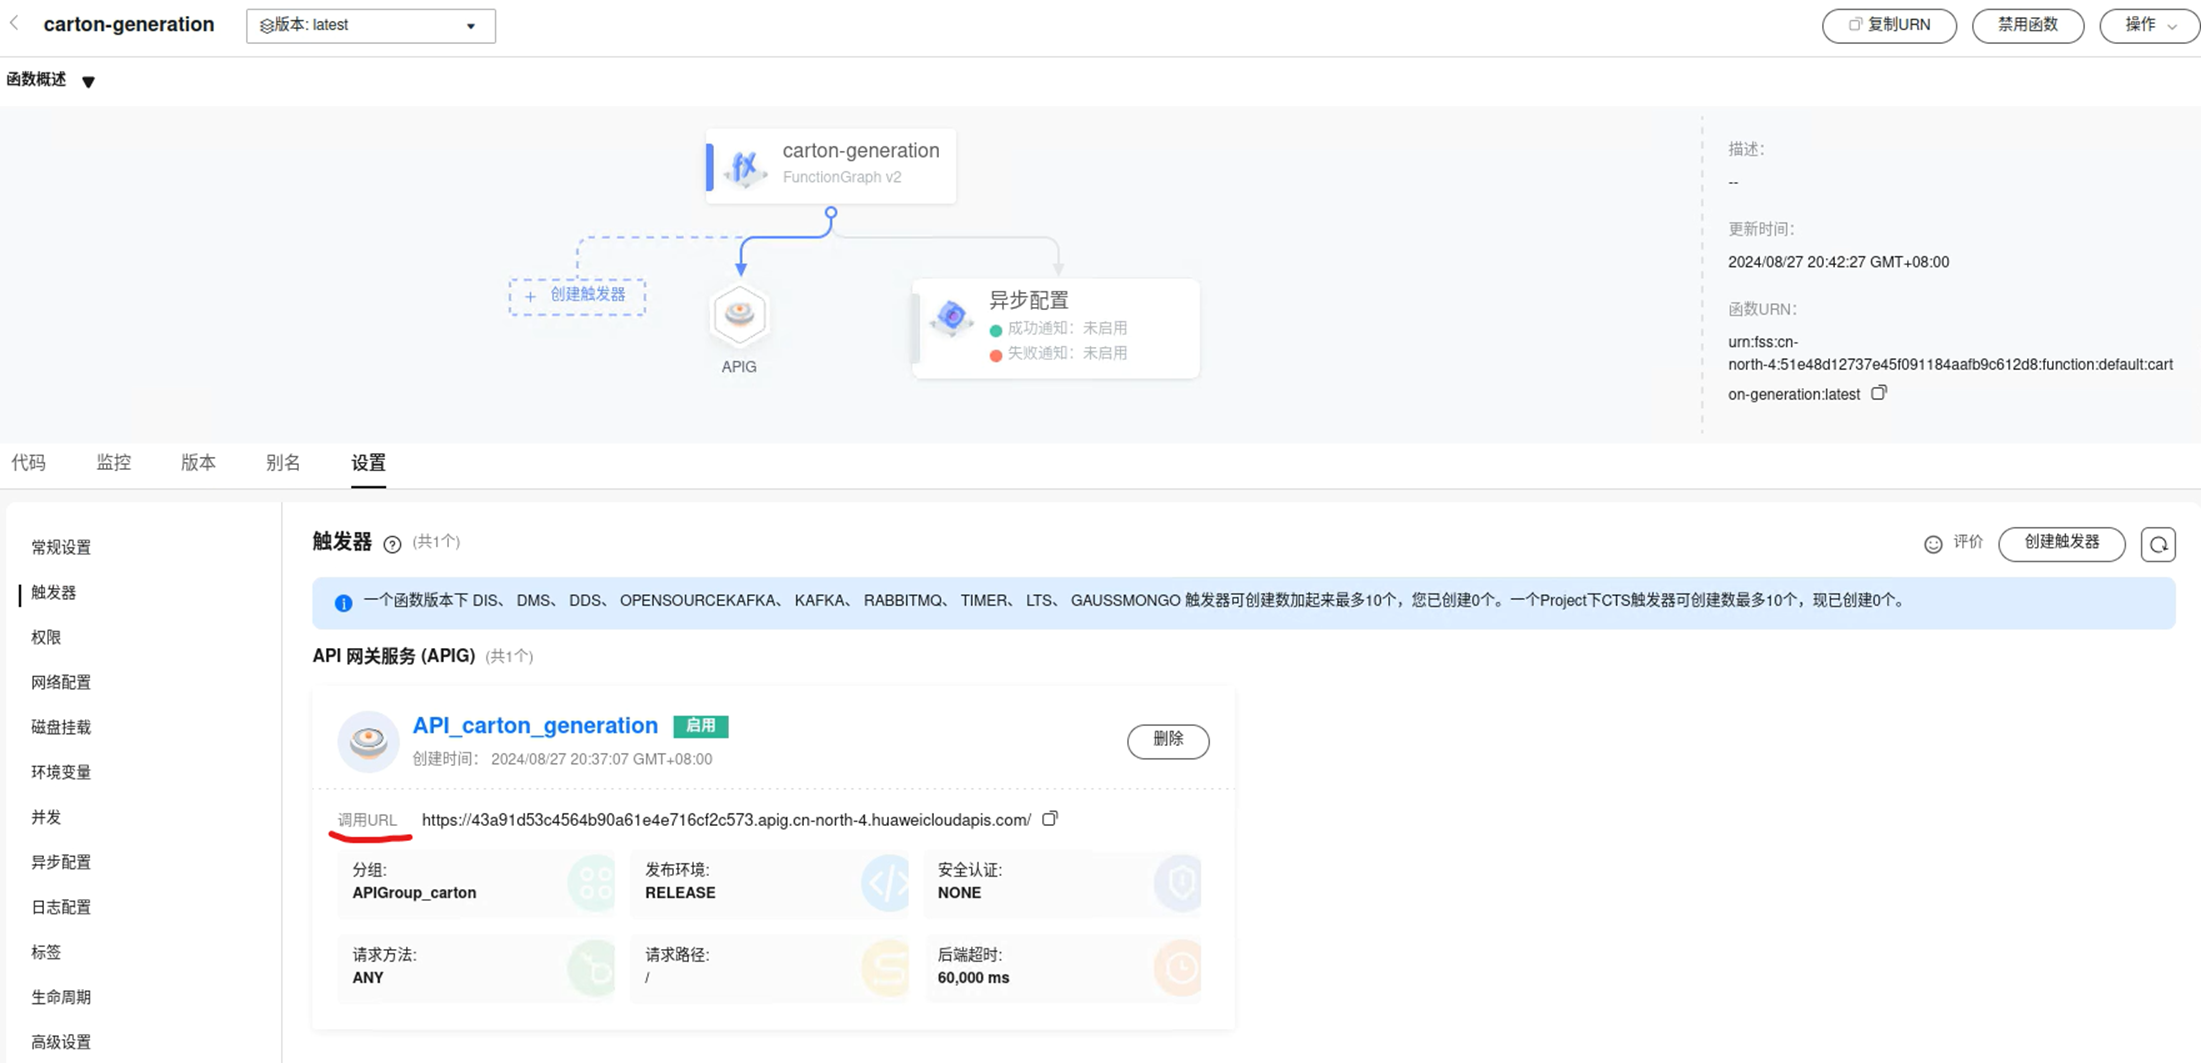Click the 创建触发器 button at right
Screen dimensions: 2201x1063
tap(2061, 543)
